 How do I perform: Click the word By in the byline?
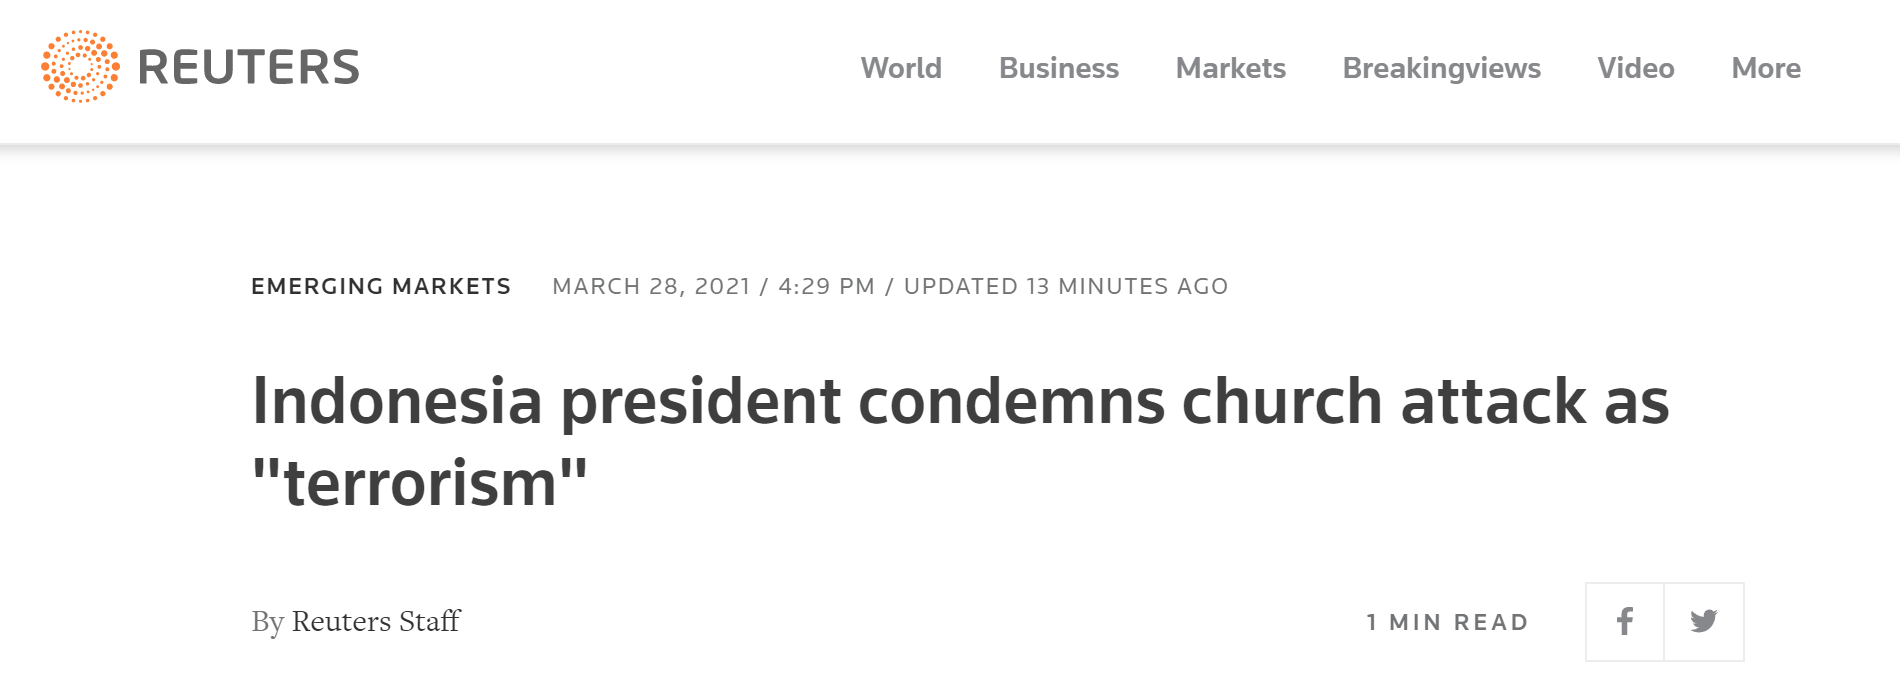(267, 622)
